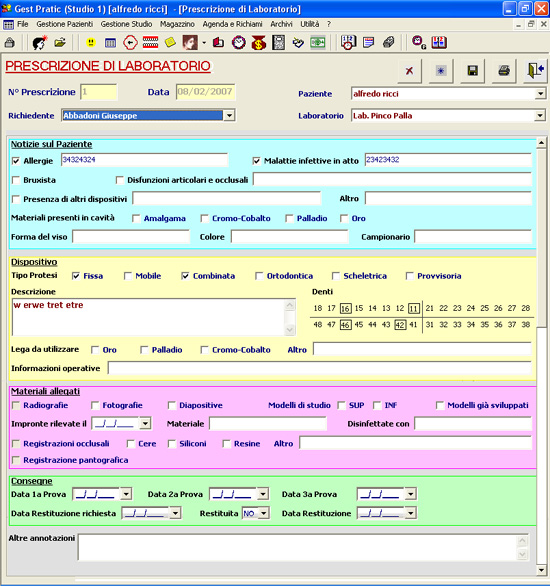Uncheck Malattie infettive in atto checkbox
The height and width of the screenshot is (586, 550).
click(256, 161)
